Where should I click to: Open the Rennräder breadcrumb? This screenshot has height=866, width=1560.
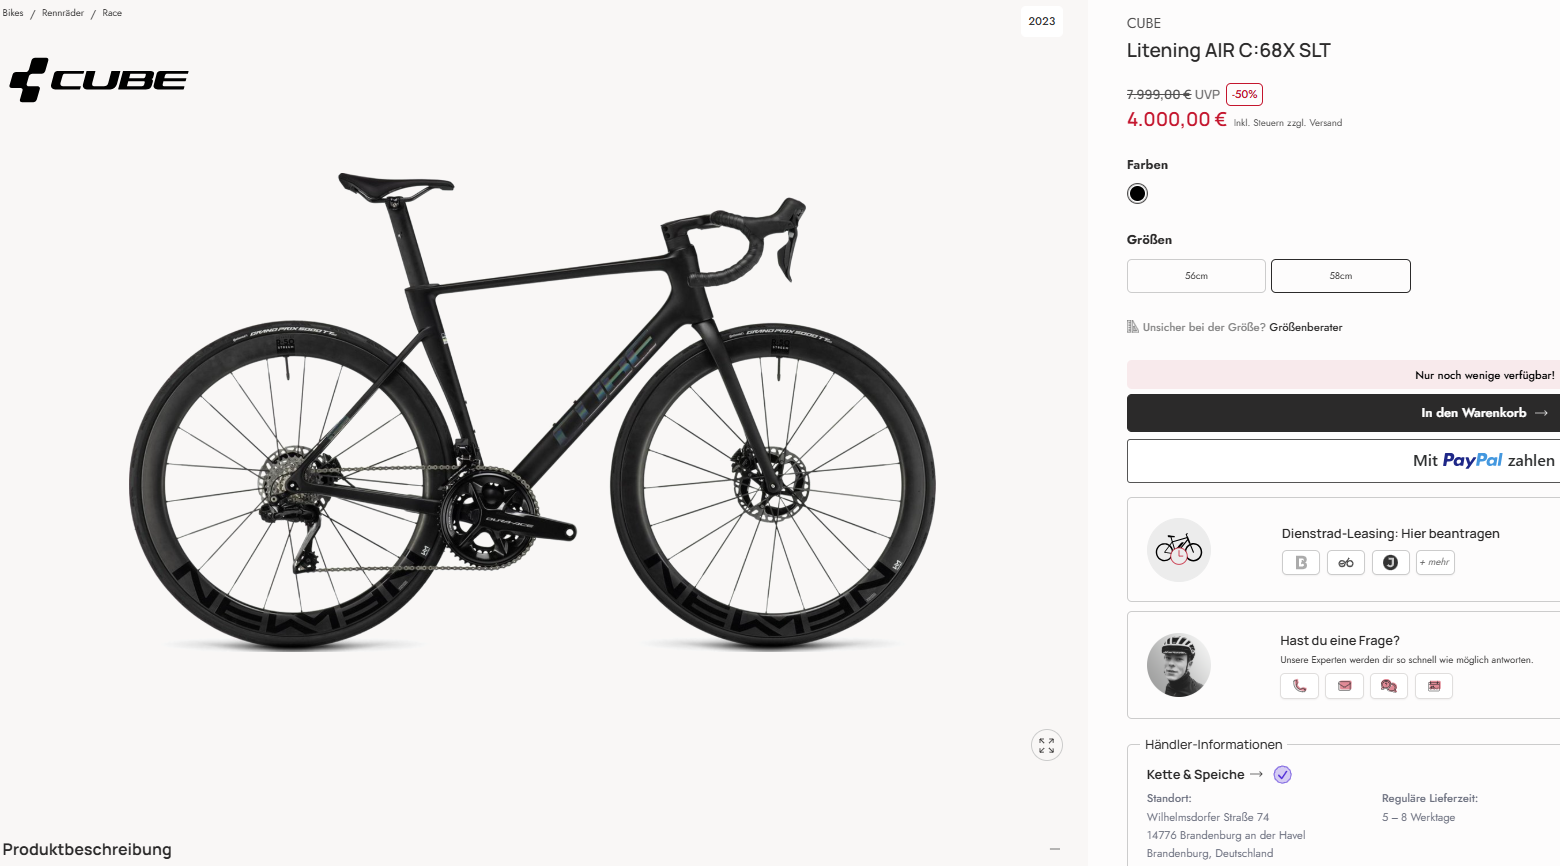(x=63, y=13)
